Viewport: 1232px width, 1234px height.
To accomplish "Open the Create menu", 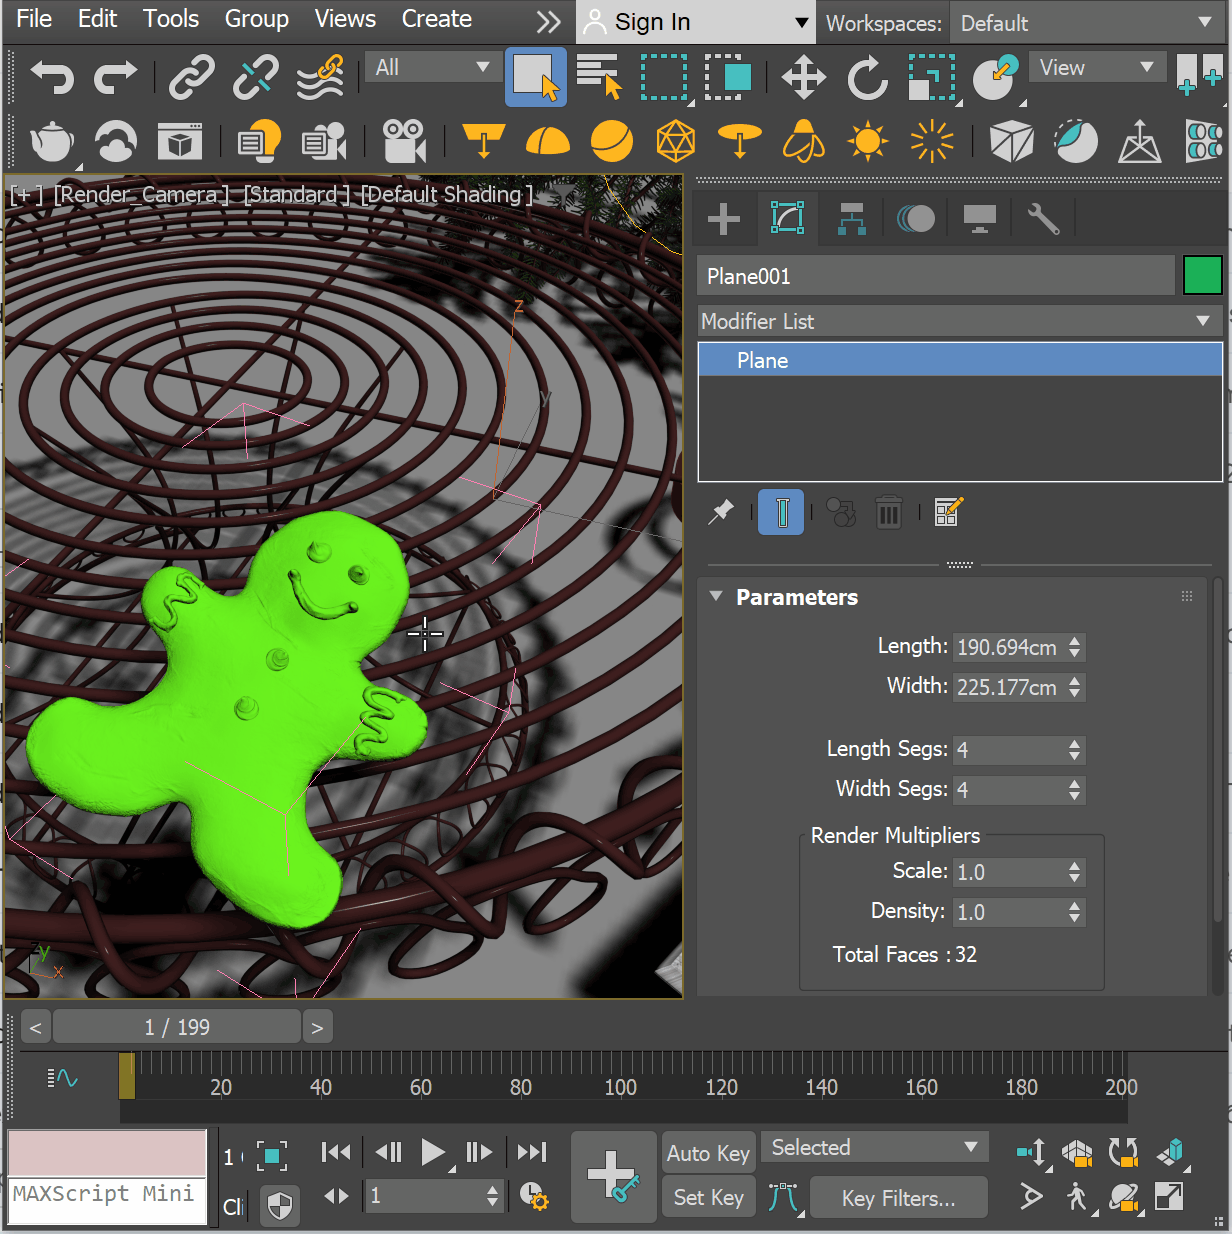I will (x=436, y=19).
